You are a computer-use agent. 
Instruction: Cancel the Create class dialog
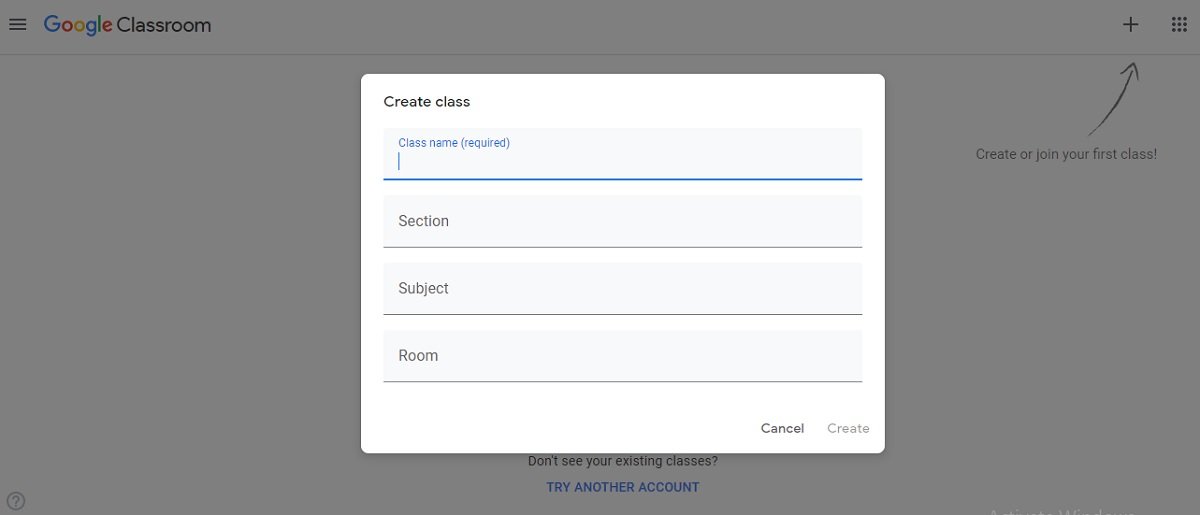[782, 428]
